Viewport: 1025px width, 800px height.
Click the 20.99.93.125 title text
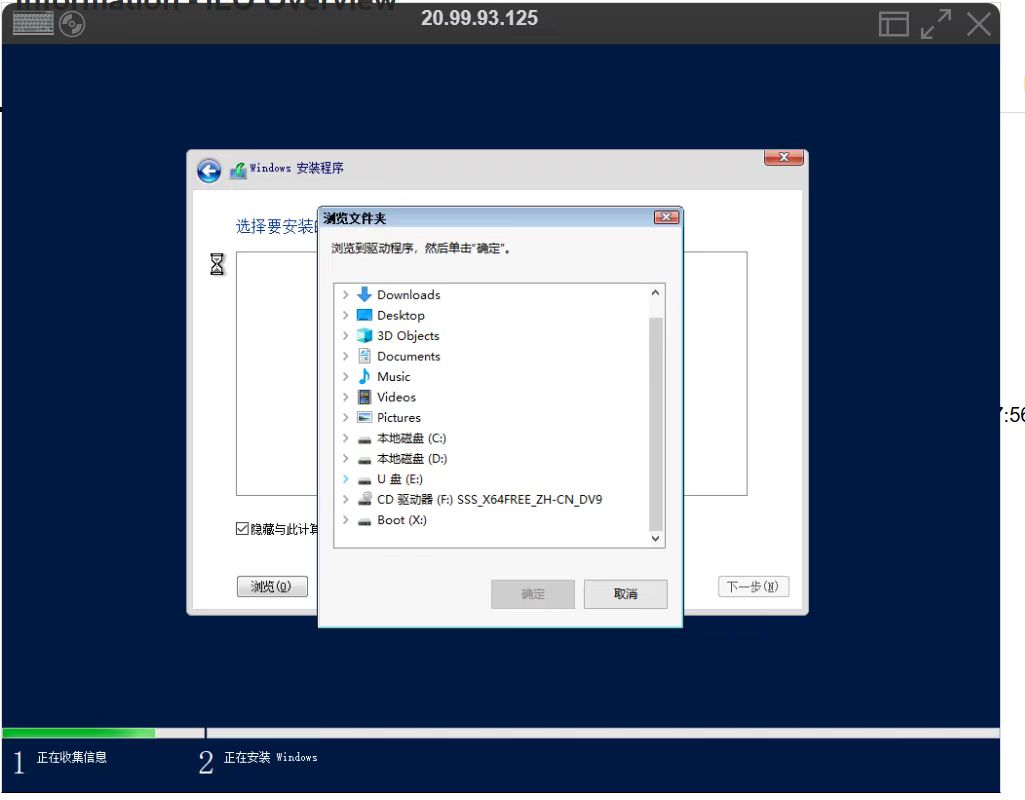[x=479, y=18]
